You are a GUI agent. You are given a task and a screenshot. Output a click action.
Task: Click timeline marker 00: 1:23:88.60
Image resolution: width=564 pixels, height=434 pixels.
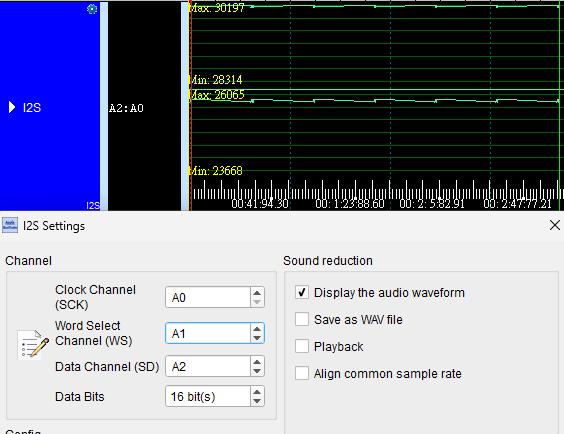pyautogui.click(x=350, y=204)
